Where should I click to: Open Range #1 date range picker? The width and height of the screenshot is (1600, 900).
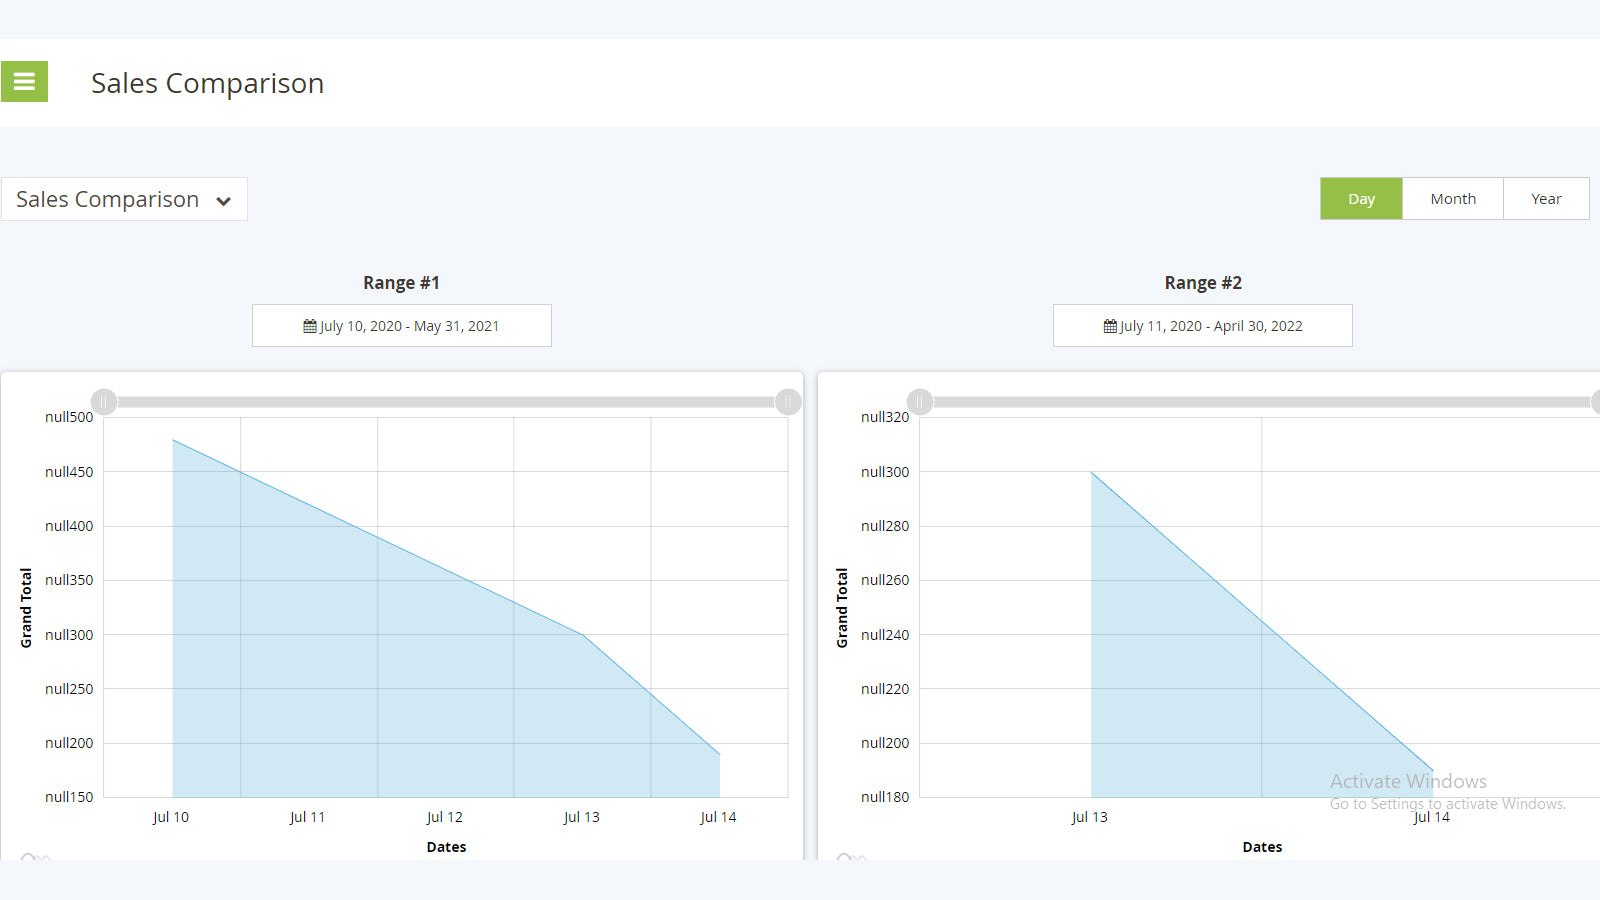click(x=402, y=326)
